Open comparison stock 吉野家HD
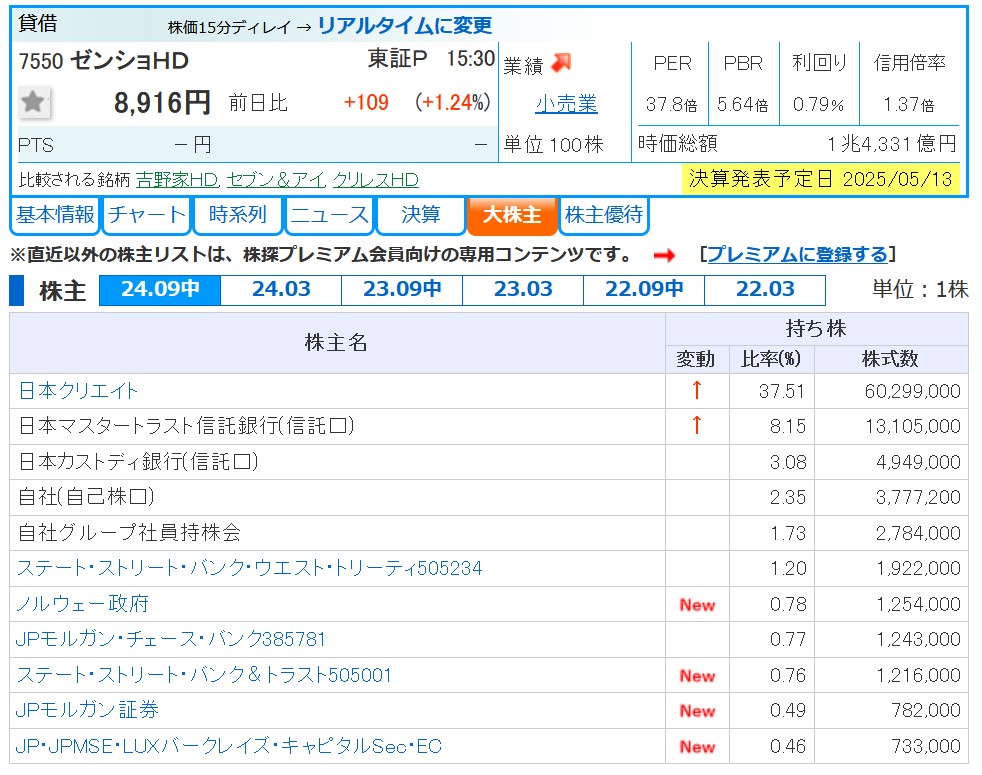Viewport: 982px width, 775px height. [x=177, y=180]
